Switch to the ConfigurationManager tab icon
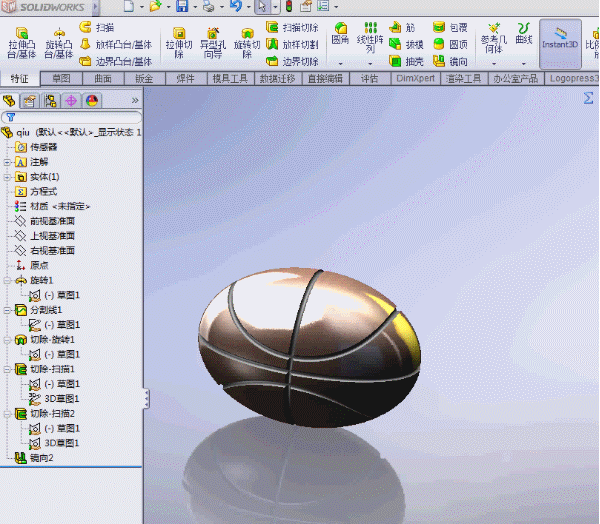600x524 pixels. [51, 101]
